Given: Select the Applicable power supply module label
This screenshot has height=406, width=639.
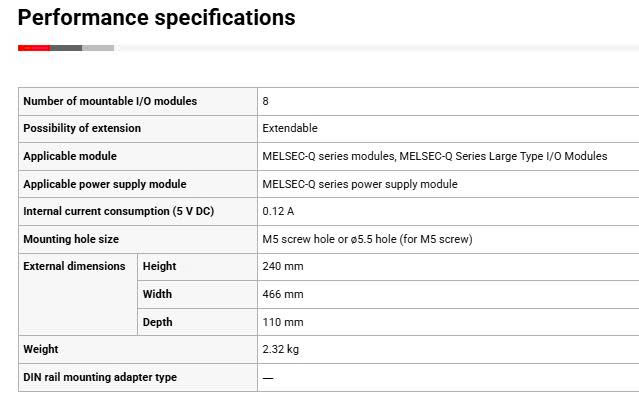Looking at the screenshot, I should [x=105, y=184].
